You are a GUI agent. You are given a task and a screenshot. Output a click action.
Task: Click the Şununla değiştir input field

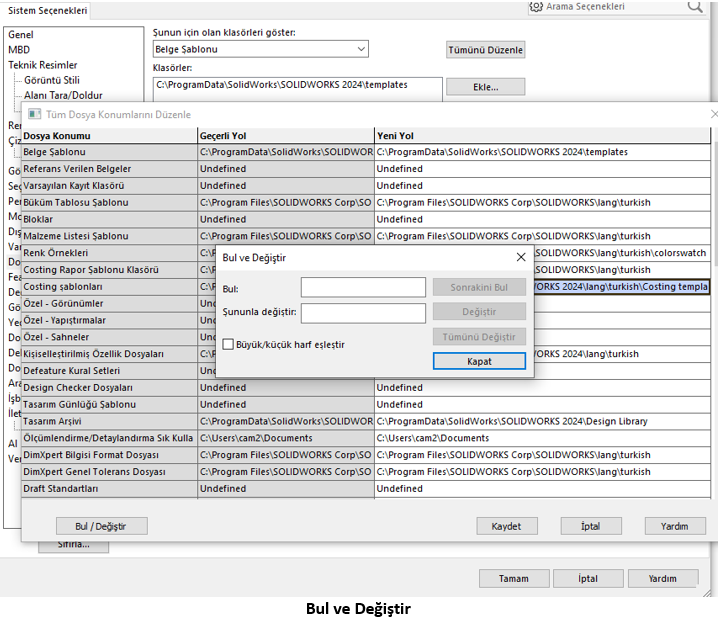coord(363,313)
